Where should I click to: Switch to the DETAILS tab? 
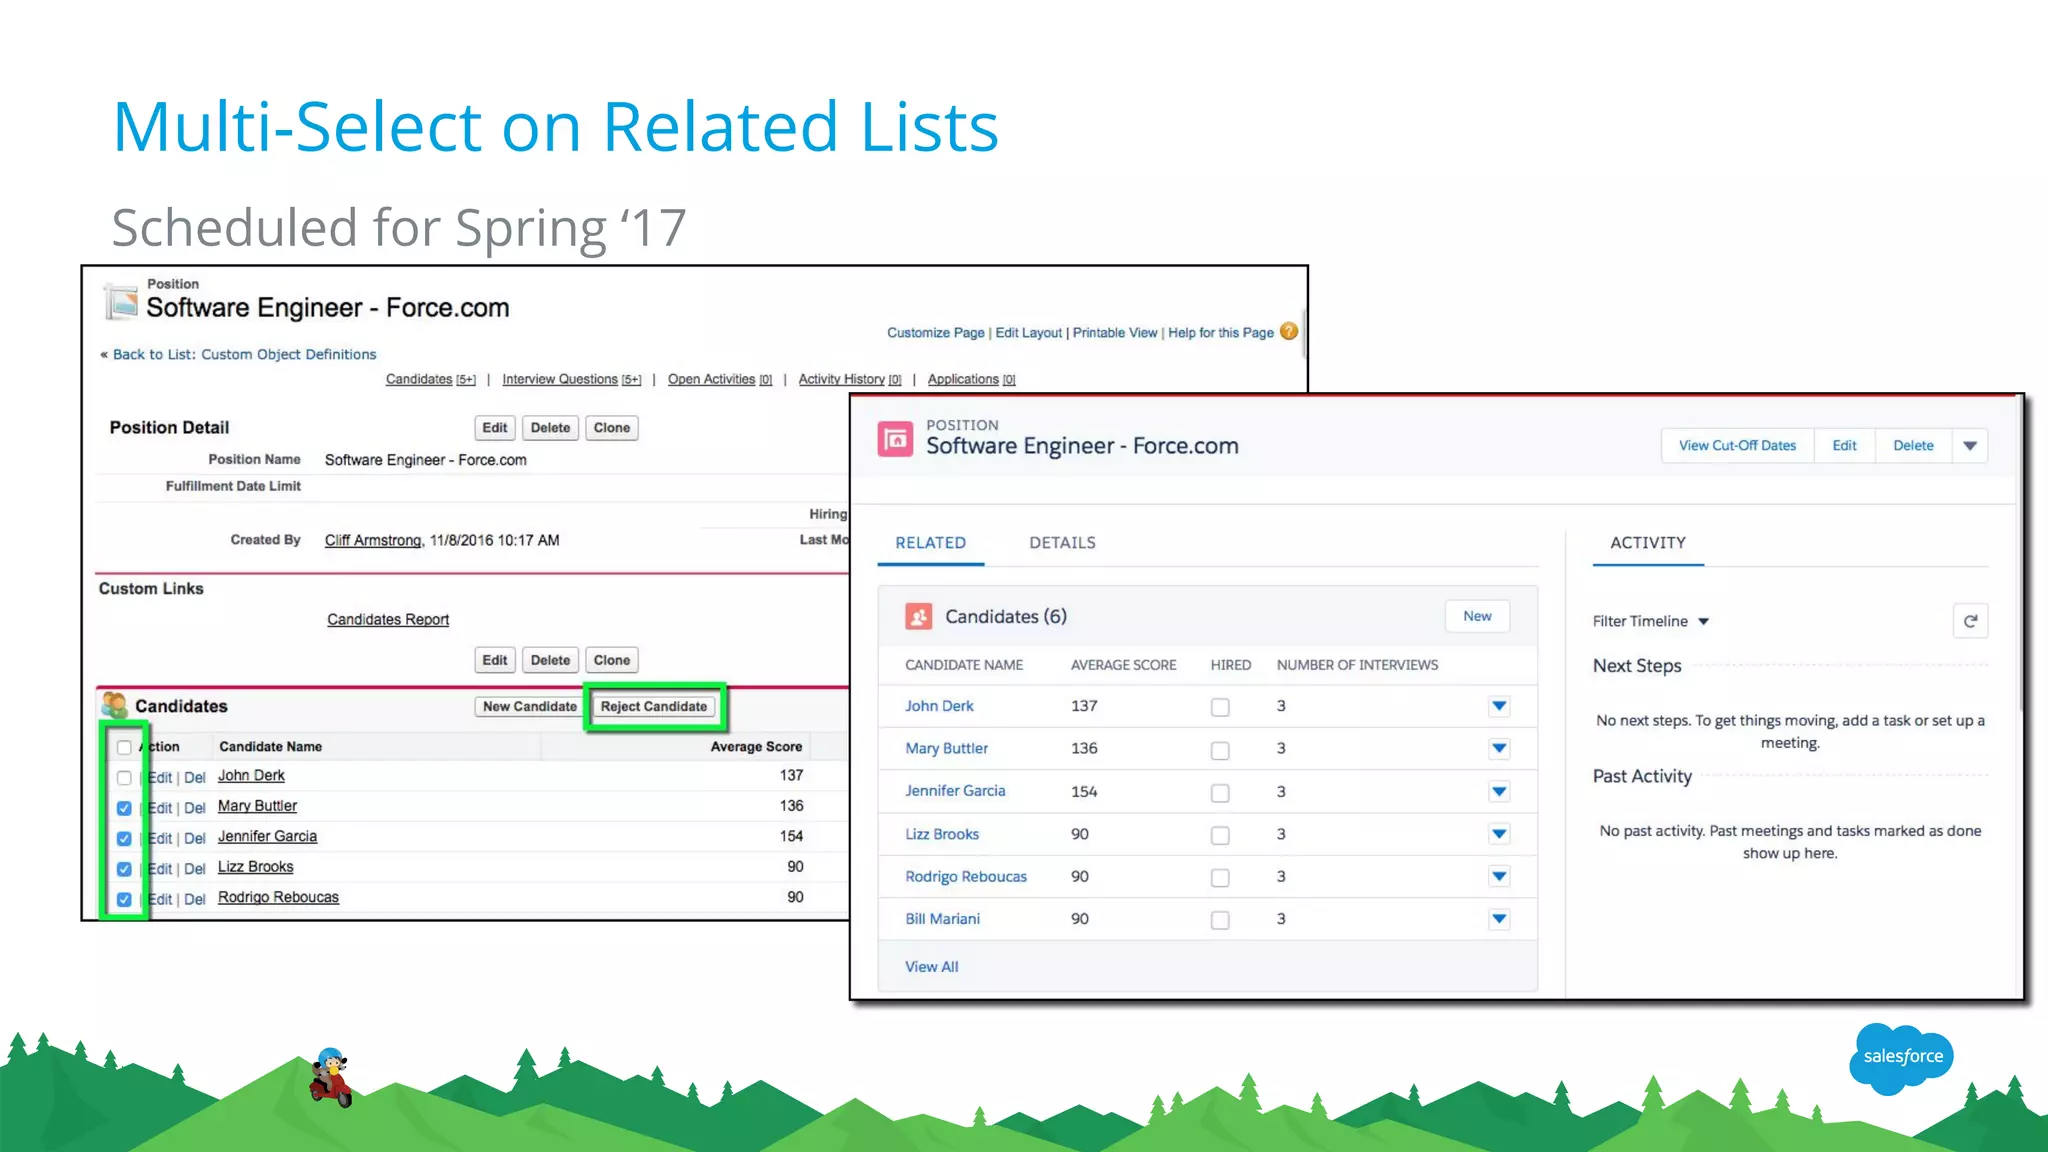pyautogui.click(x=1062, y=543)
